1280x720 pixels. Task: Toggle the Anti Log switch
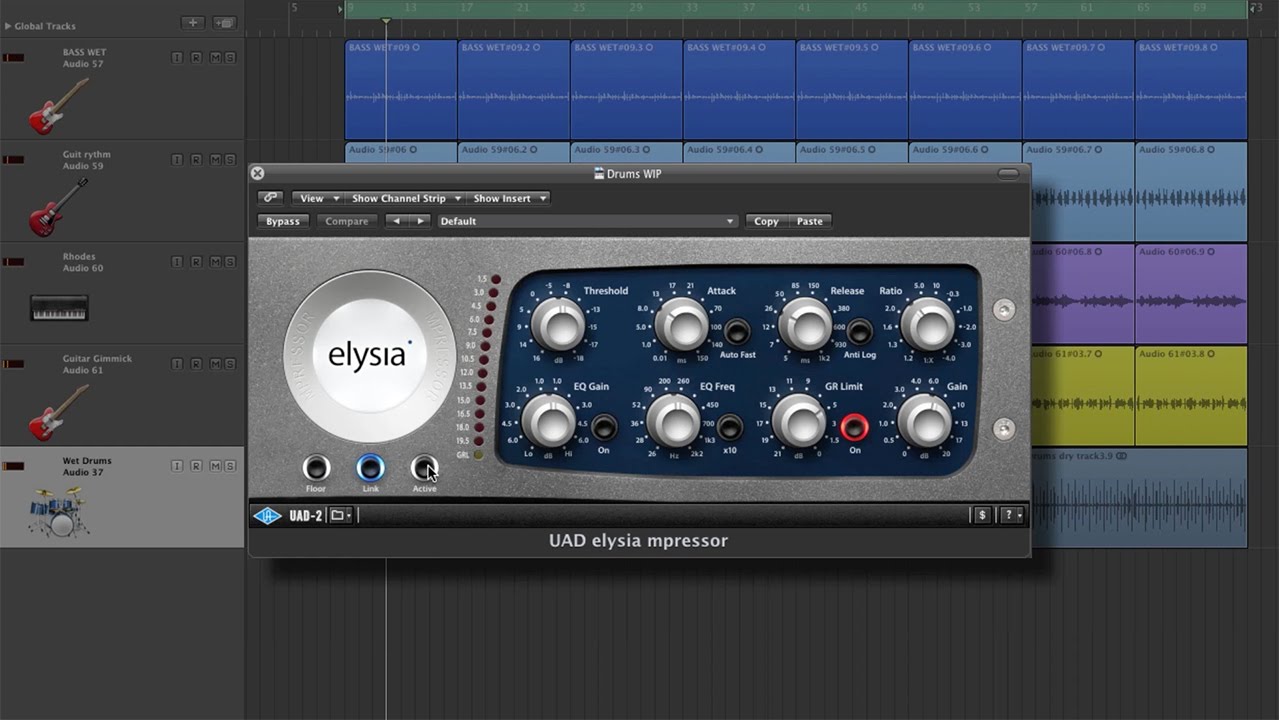[x=860, y=331]
